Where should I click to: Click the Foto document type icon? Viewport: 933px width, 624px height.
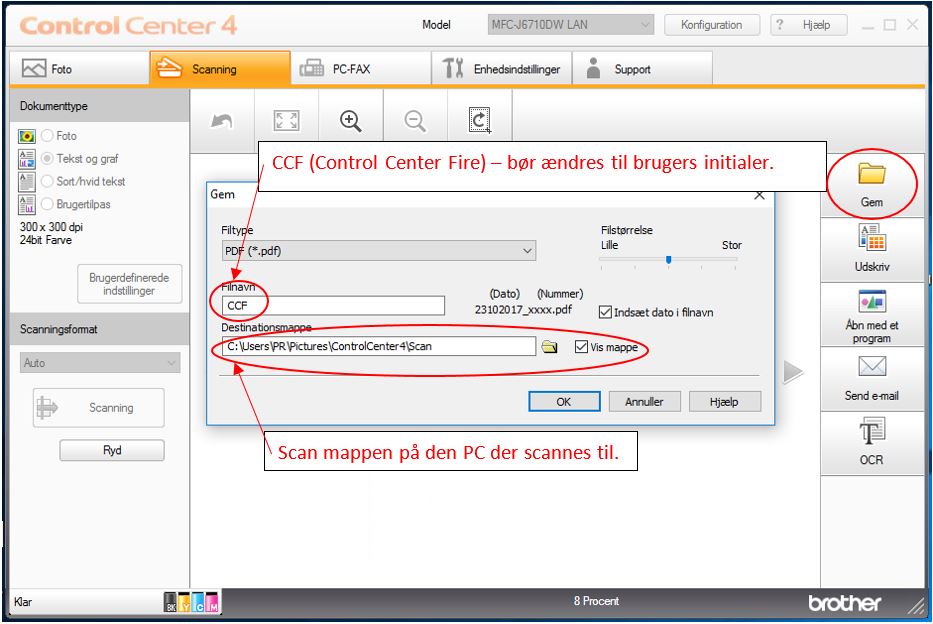pos(26,136)
